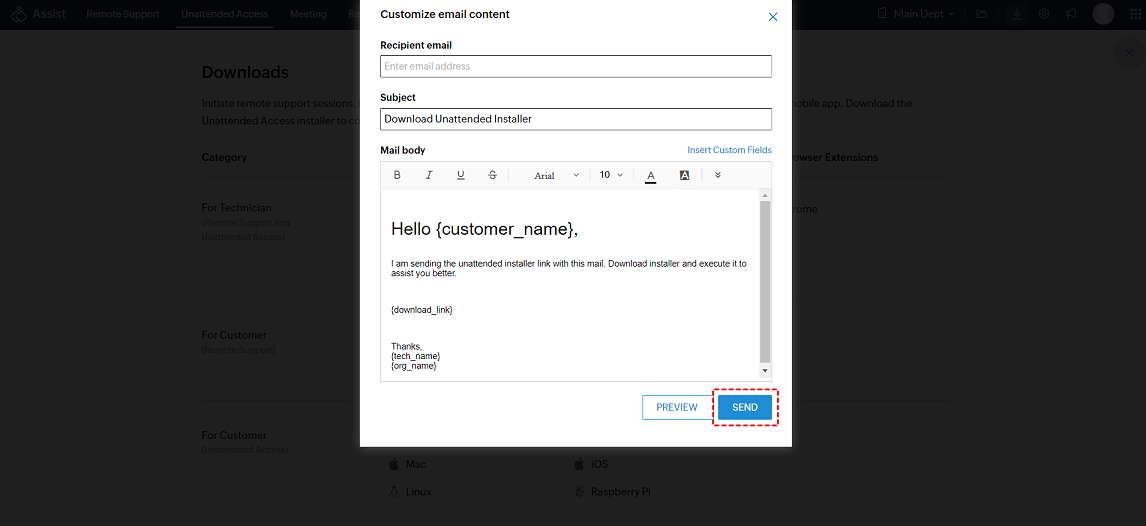Open settings gear in top bar

click(x=1044, y=14)
